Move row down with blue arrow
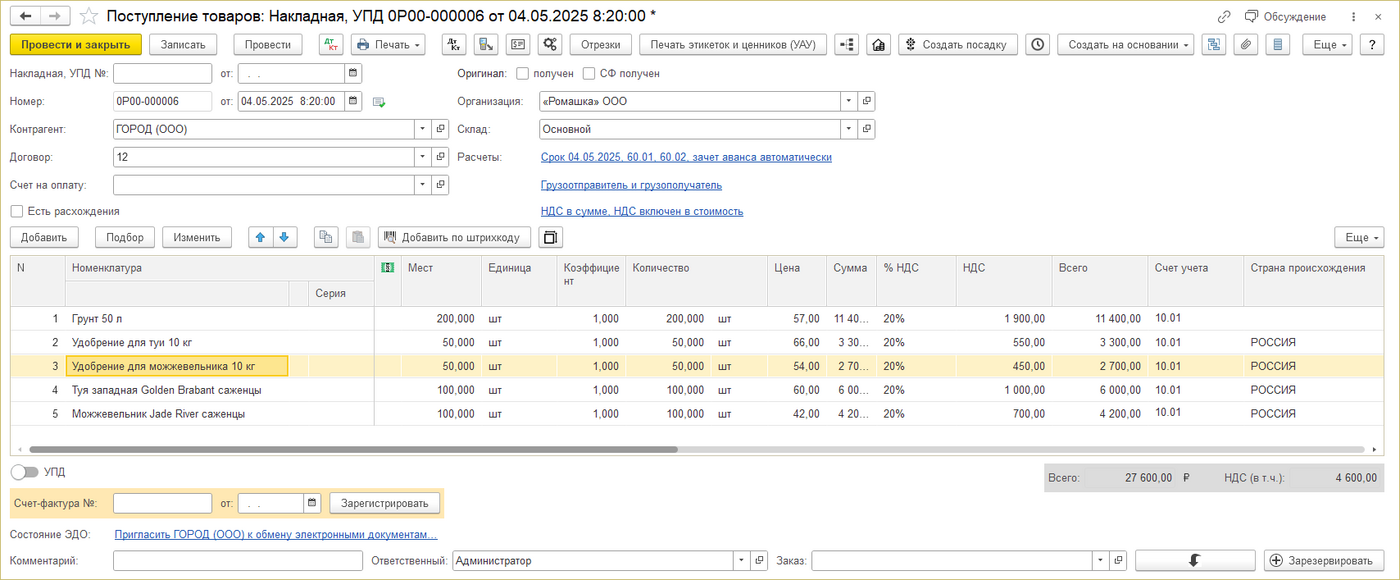Screen dimensions: 1400x580 pyautogui.click(x=284, y=237)
